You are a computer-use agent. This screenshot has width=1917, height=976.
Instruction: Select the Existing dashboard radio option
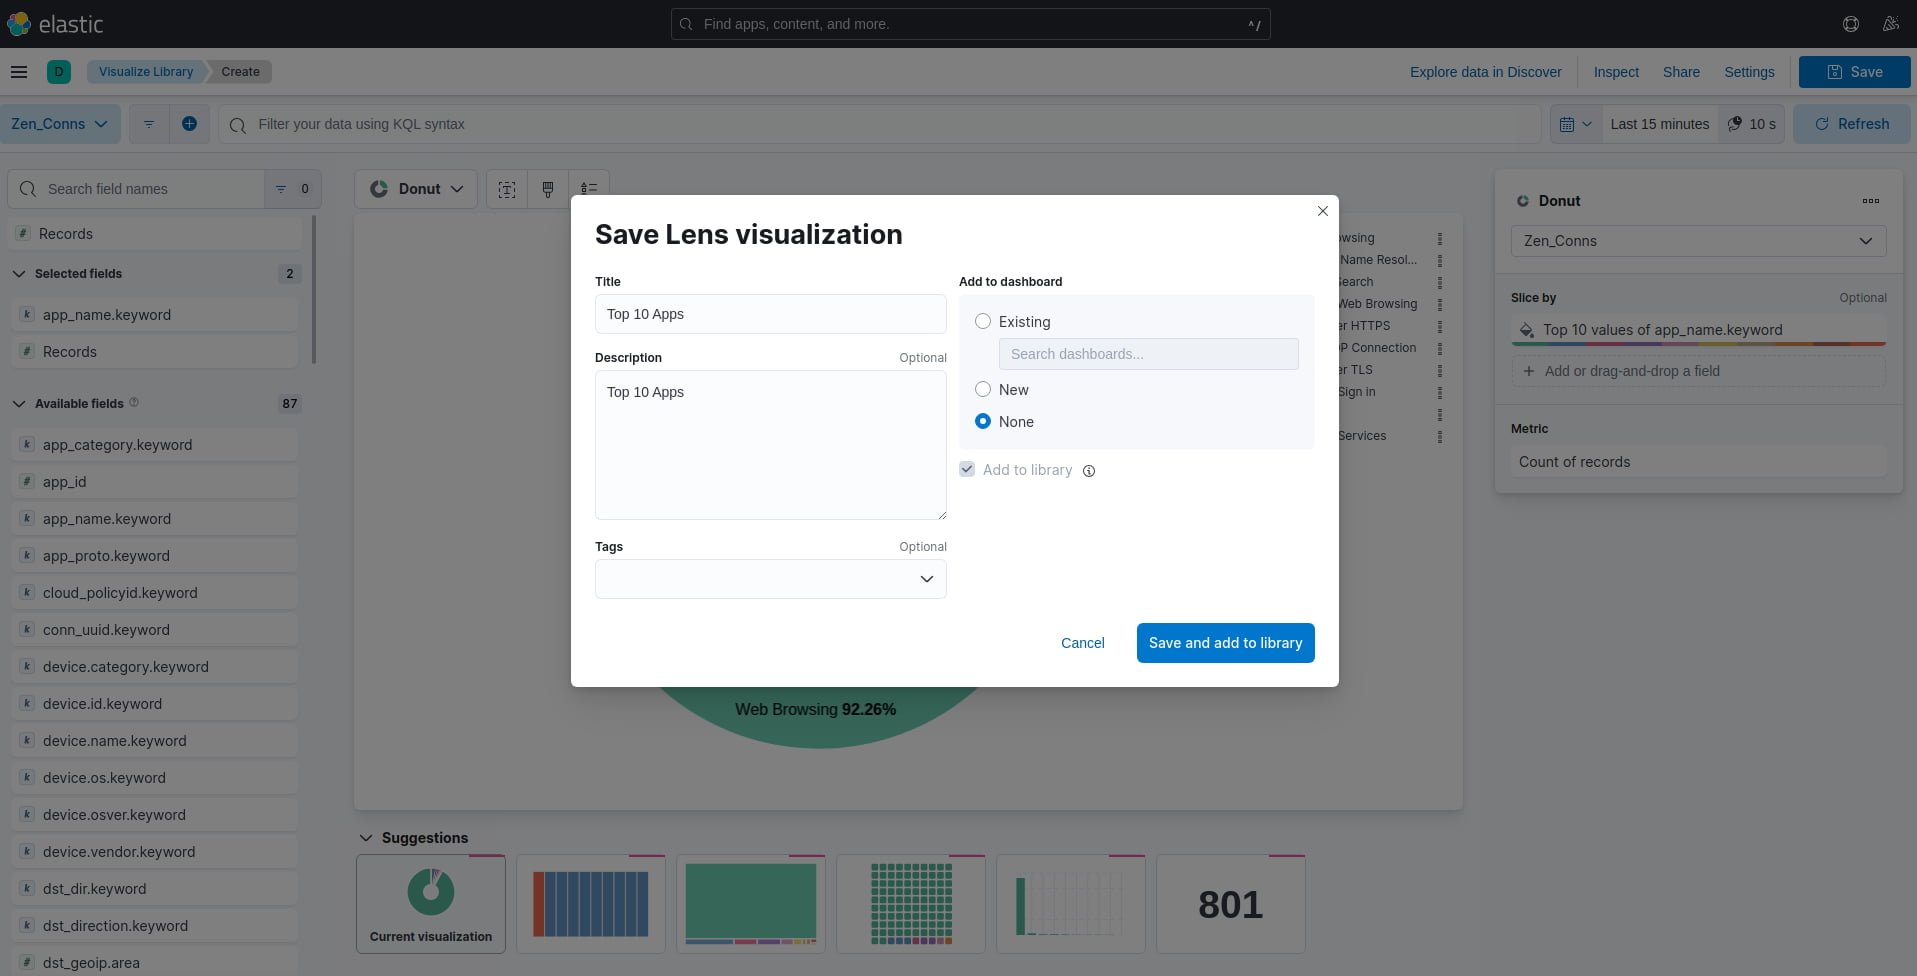(x=983, y=322)
